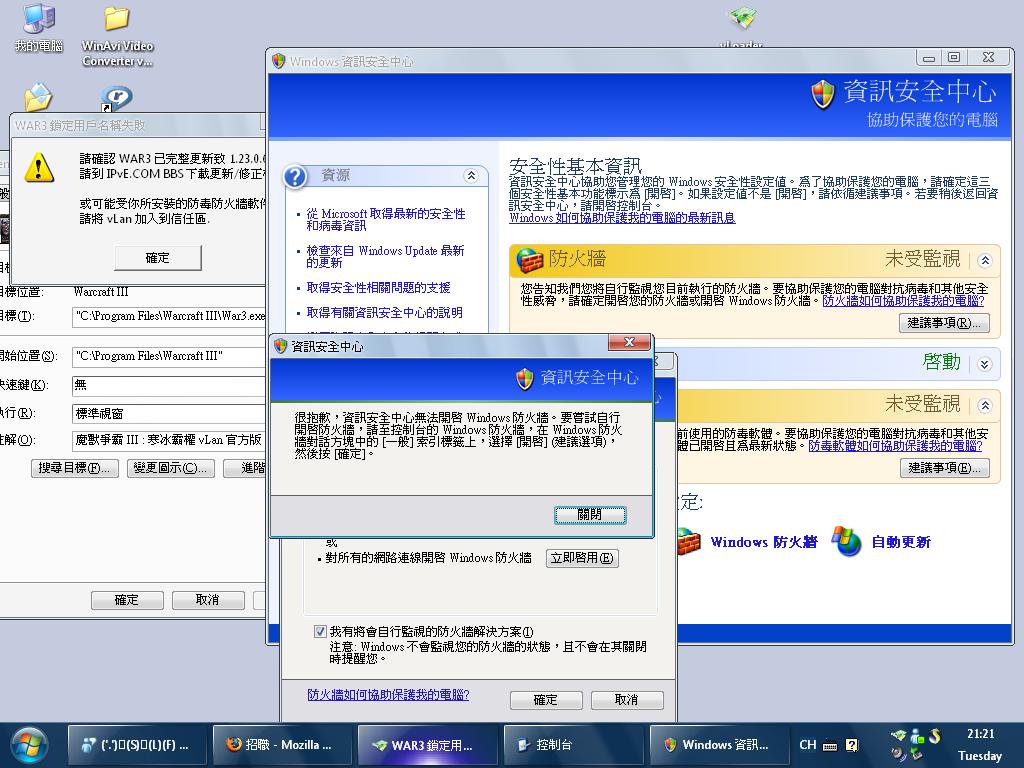Collapse the 資源 panel
Screen dimensions: 1024x768
pos(471,176)
